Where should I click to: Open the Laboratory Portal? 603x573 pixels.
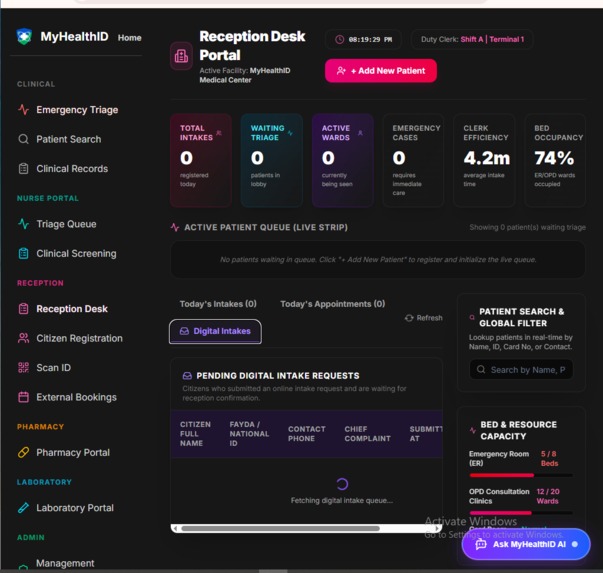(75, 508)
